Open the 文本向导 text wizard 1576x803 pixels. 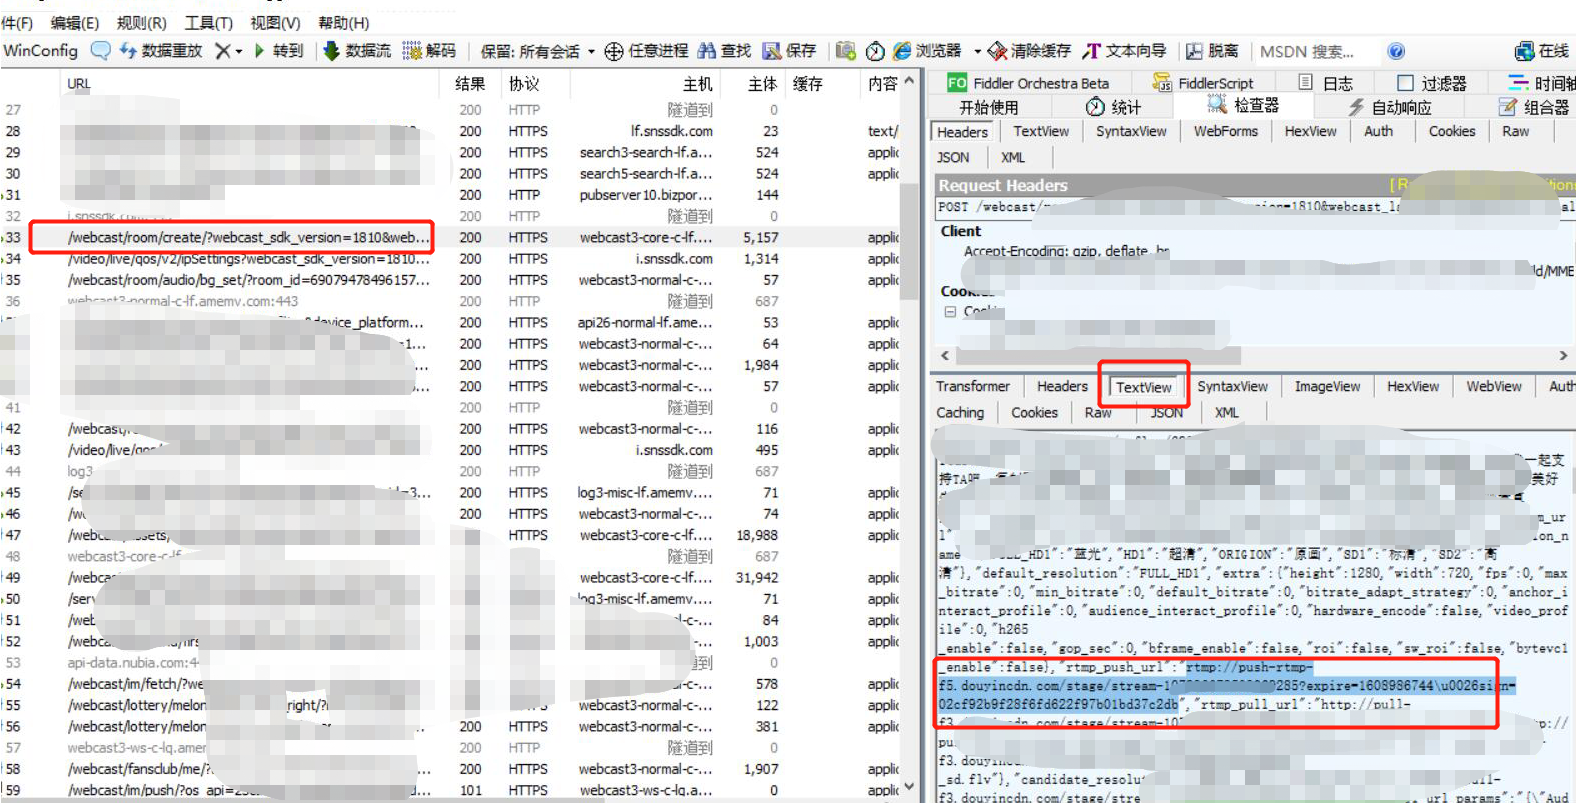coord(1124,51)
